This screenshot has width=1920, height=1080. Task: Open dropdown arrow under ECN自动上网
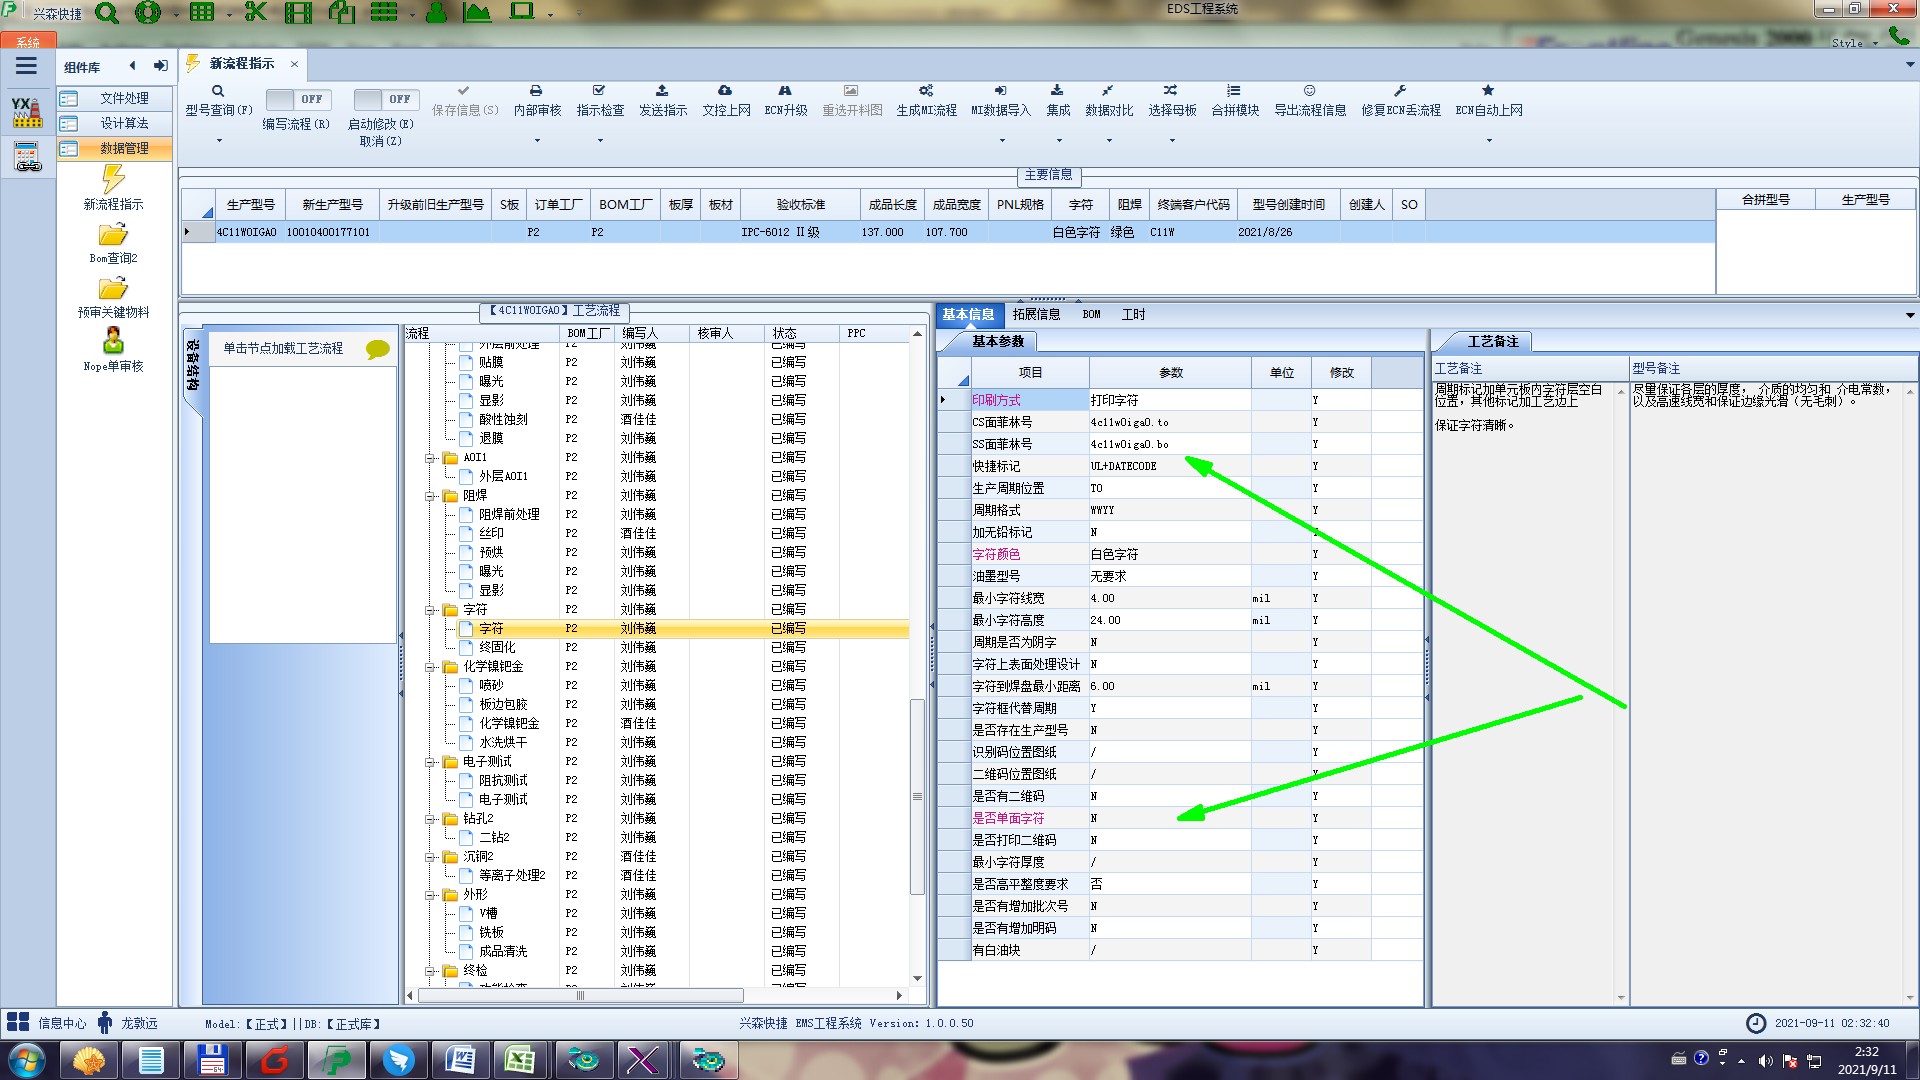[x=1489, y=140]
